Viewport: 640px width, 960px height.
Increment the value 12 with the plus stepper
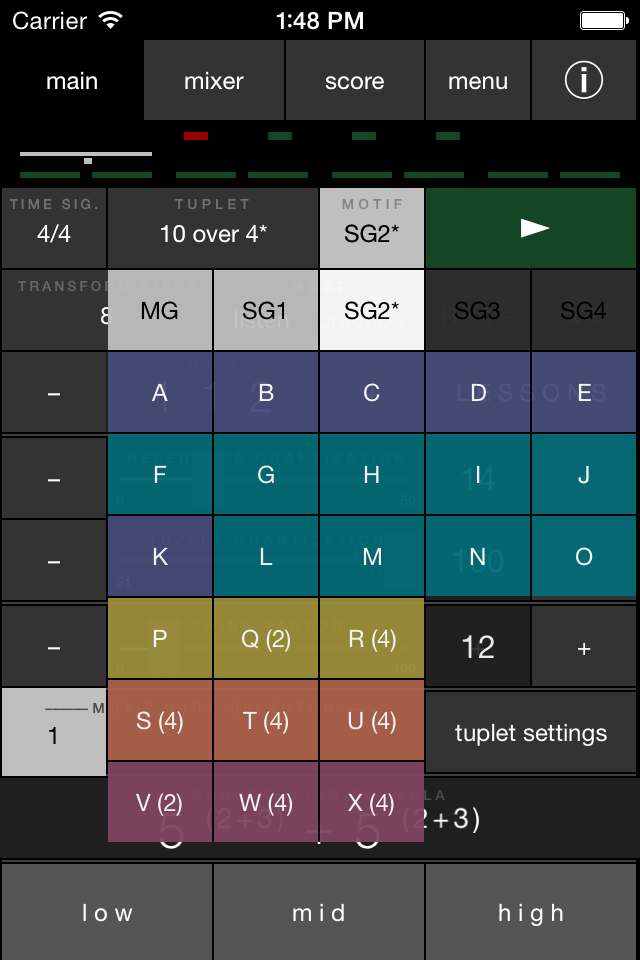584,647
